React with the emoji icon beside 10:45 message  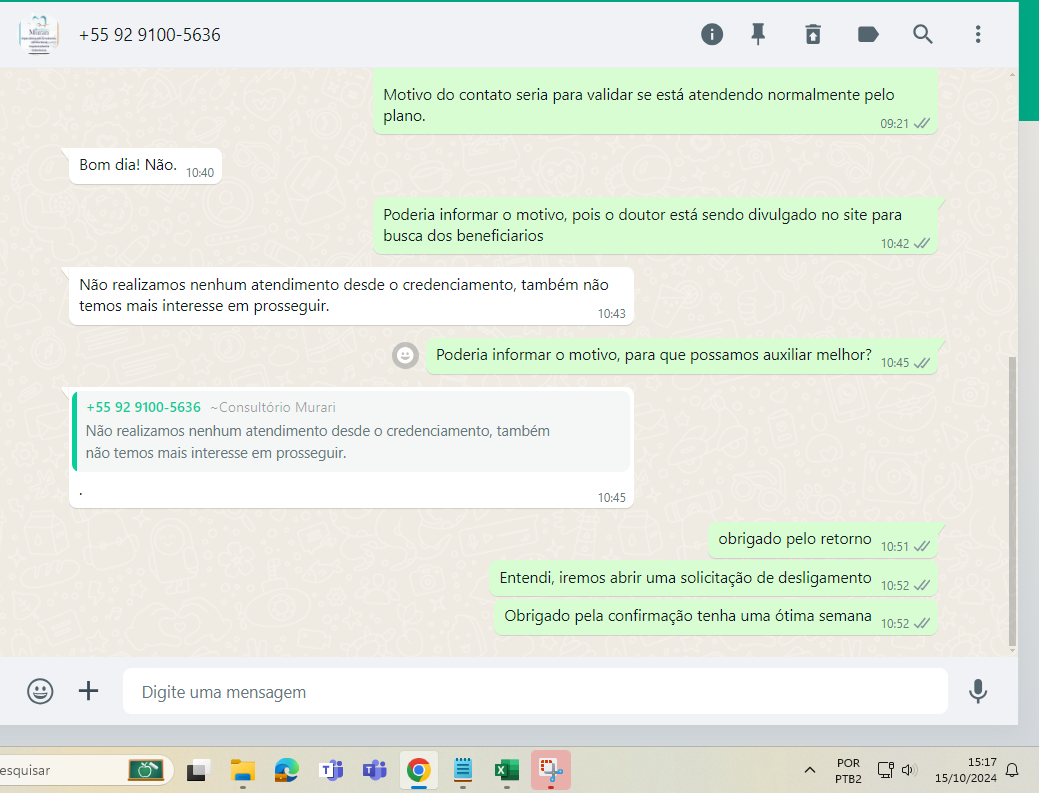pyautogui.click(x=405, y=356)
